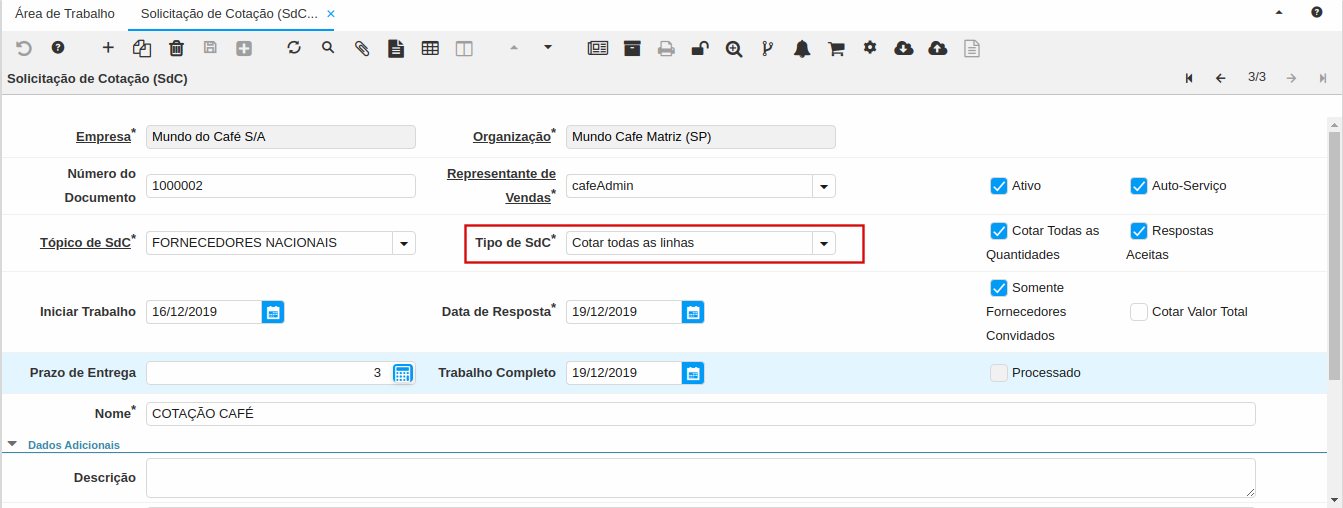Open Tópico de SdC dropdown arrow

pyautogui.click(x=404, y=242)
